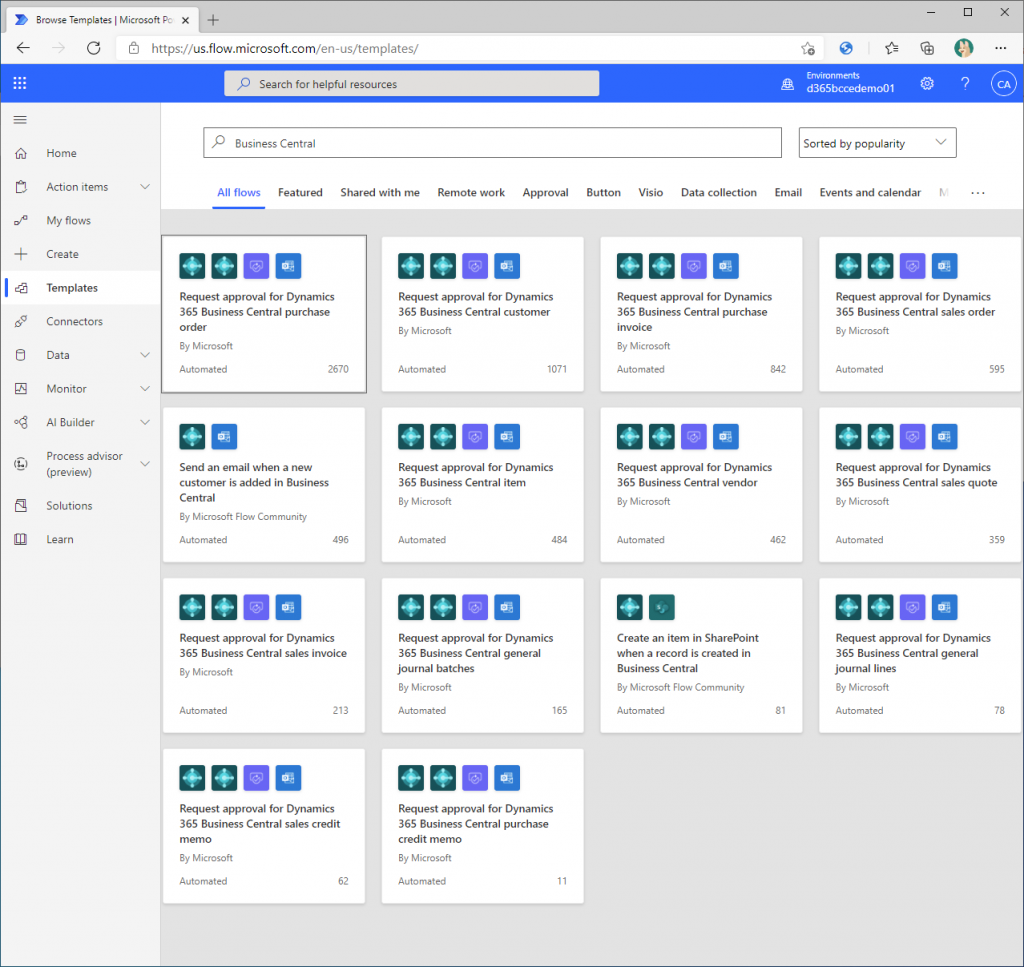Image resolution: width=1024 pixels, height=967 pixels.
Task: Open the sales invoice approval template
Action: point(264,655)
